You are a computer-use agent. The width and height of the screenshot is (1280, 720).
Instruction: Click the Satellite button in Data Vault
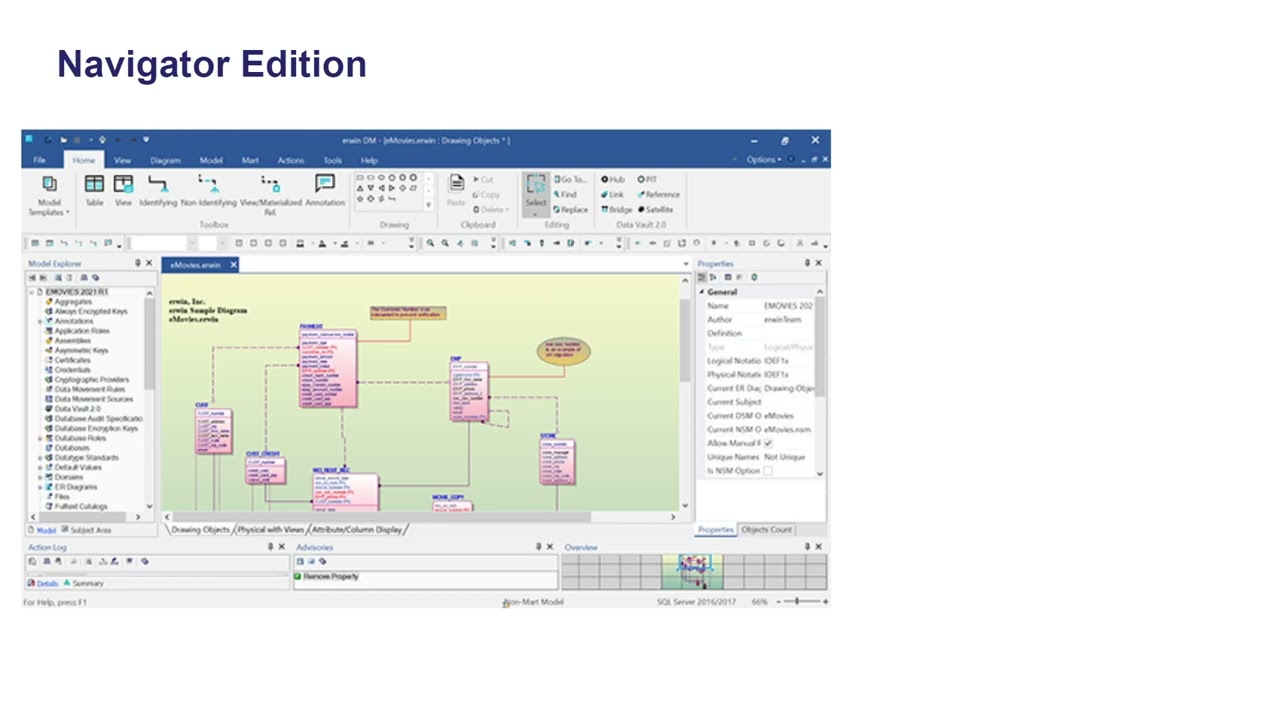click(656, 210)
